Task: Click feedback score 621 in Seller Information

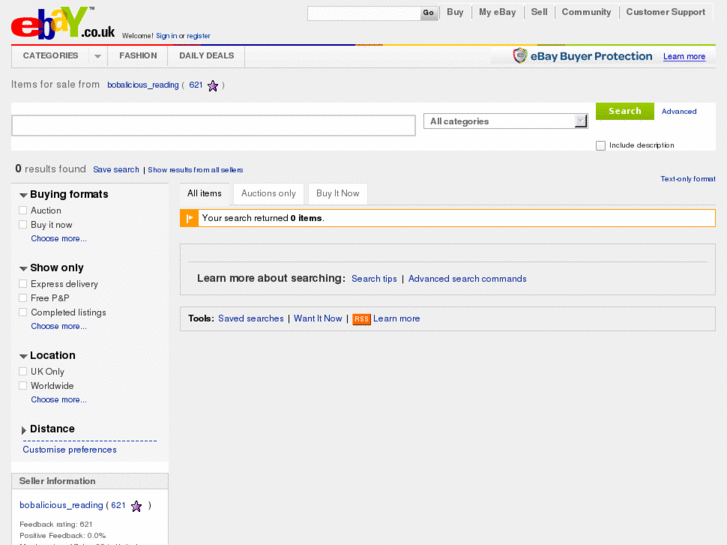Action: [x=118, y=505]
